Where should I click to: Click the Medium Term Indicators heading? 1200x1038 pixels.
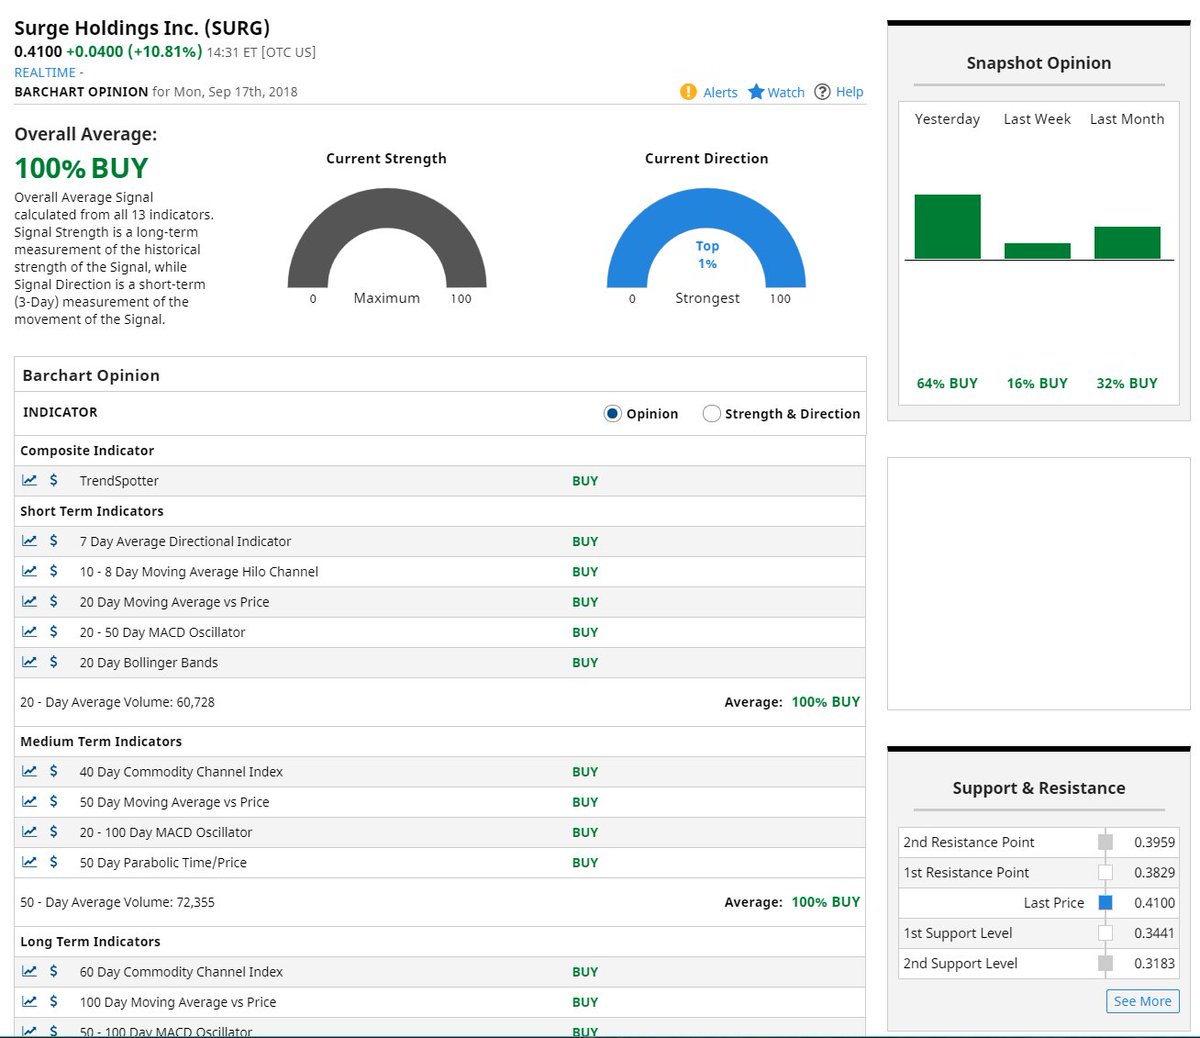(101, 741)
